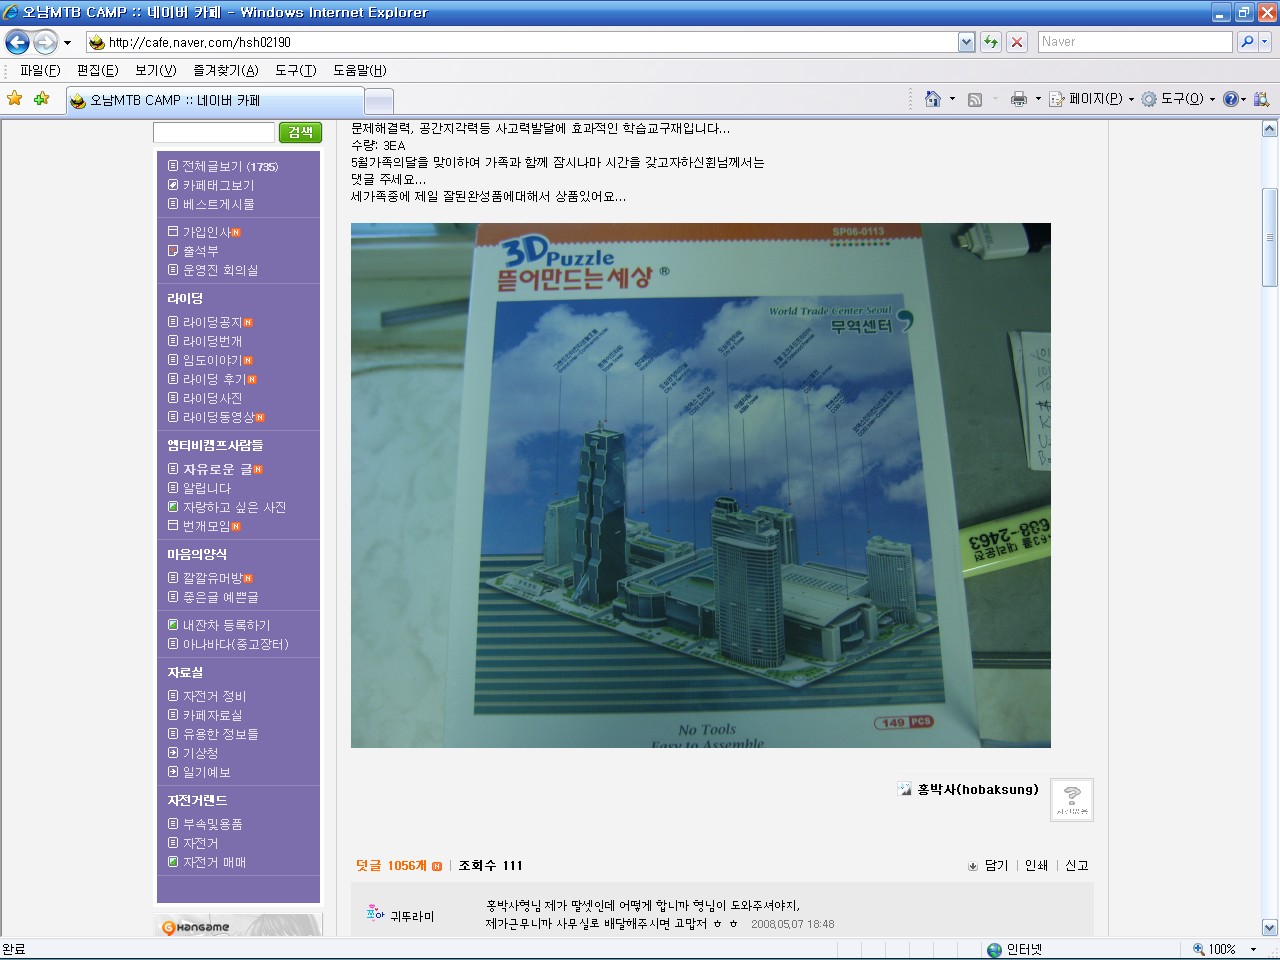Expand the address bar URL dropdown
Screen dimensions: 1280x960
click(x=966, y=42)
